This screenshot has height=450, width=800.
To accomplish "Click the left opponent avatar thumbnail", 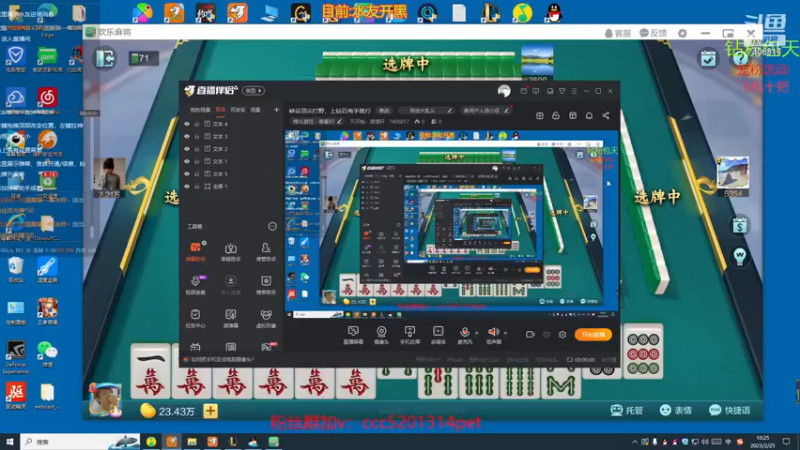I will [x=109, y=174].
